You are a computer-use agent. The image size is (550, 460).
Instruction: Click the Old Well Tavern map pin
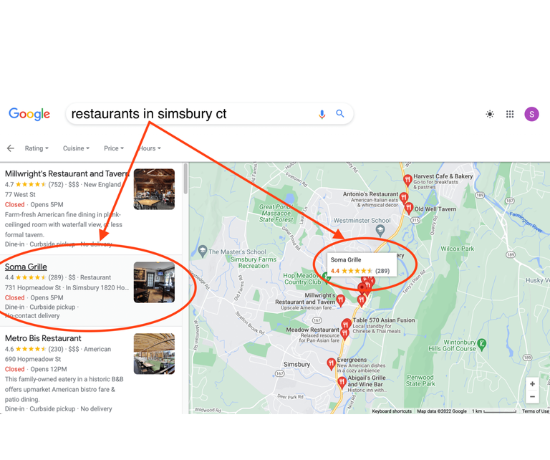pos(409,208)
